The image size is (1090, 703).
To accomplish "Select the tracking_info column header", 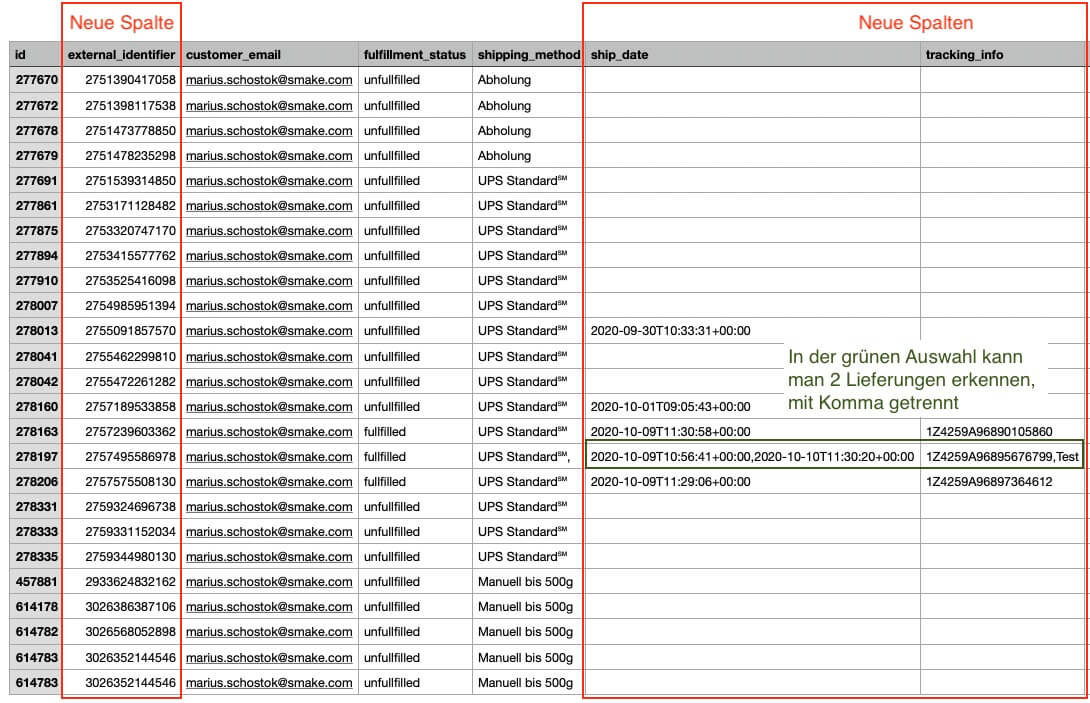I will [1004, 55].
